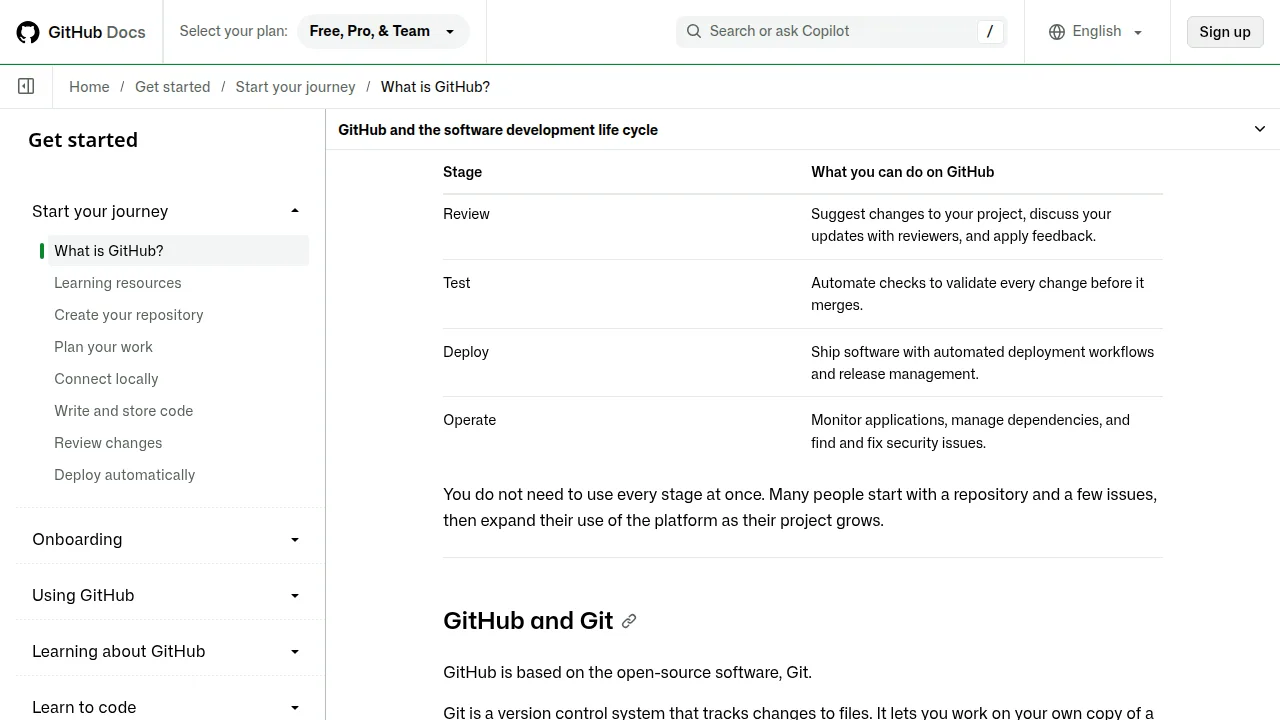The image size is (1280, 720).
Task: Open Deploy automatically sidebar link
Action: pos(125,475)
